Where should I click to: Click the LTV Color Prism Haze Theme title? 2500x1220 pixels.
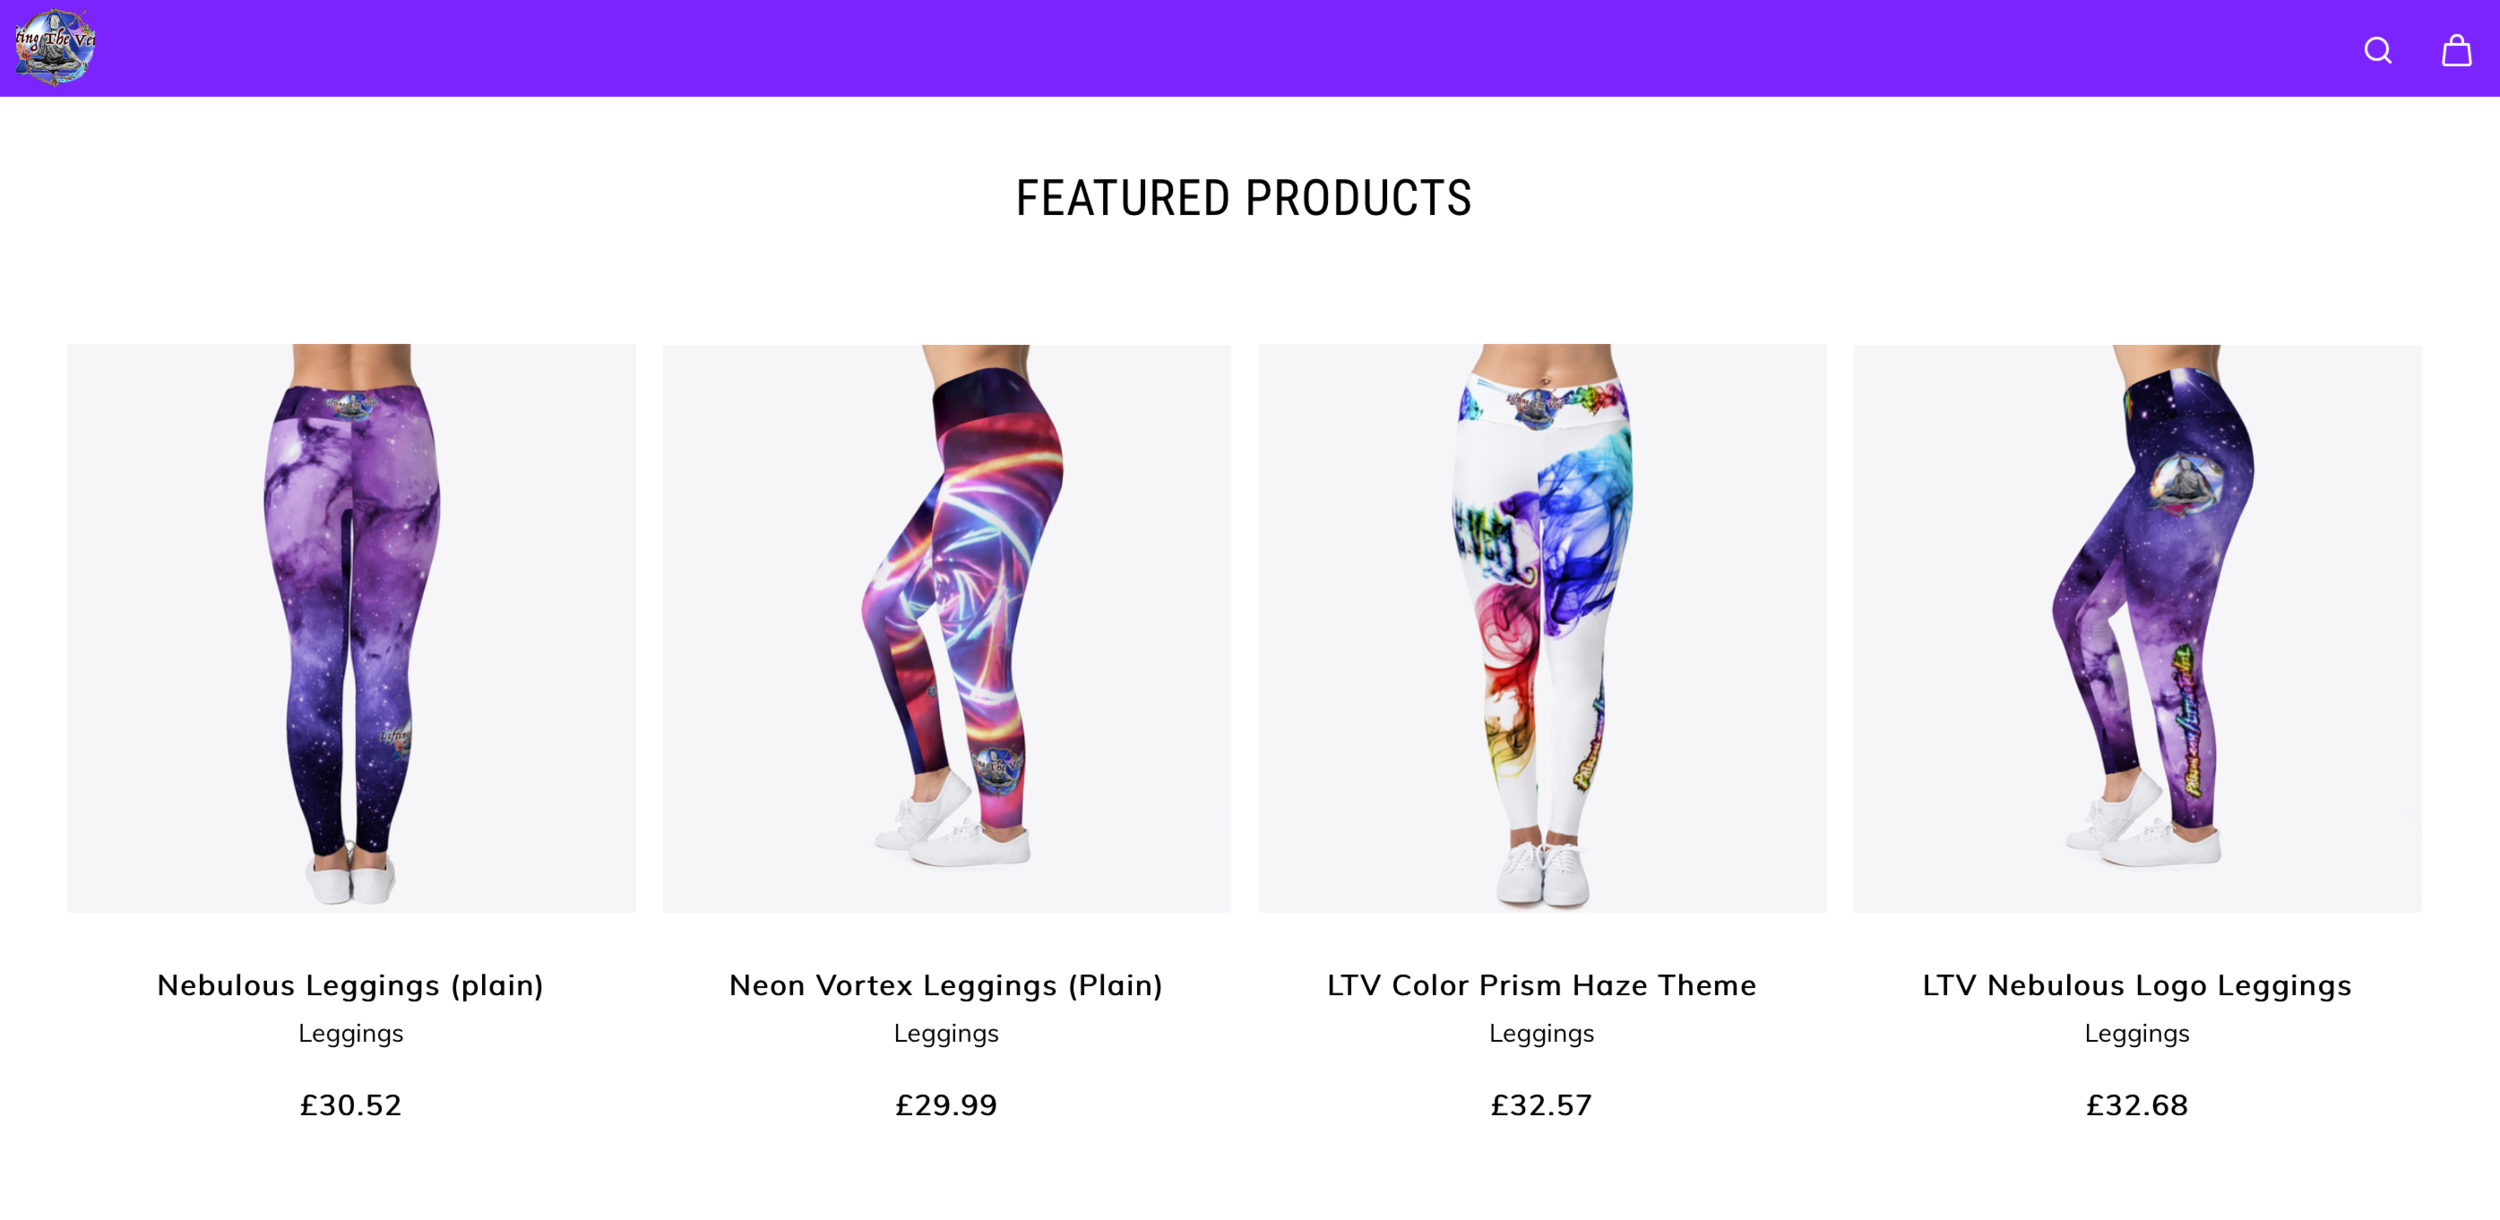(1541, 985)
